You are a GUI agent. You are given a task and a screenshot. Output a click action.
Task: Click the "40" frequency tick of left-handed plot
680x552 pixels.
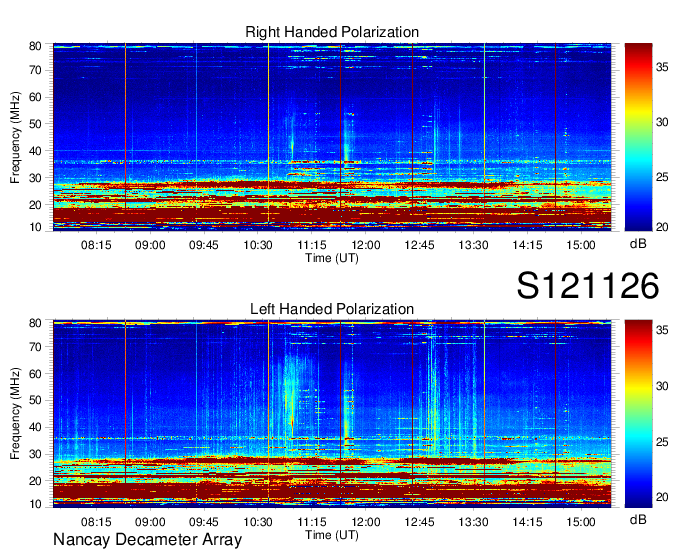click(x=35, y=428)
